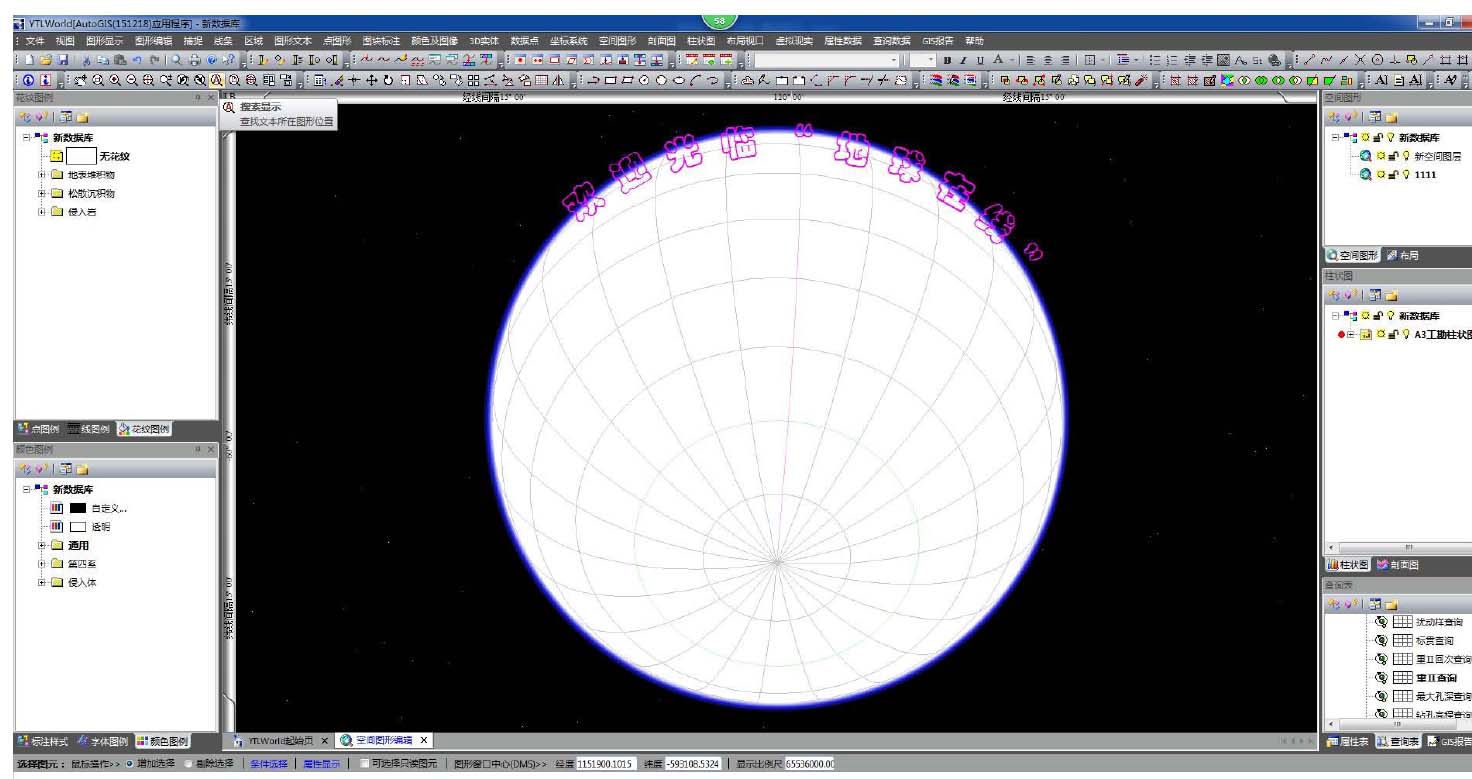Click the new folder icon in 空间图形 panel
The height and width of the screenshot is (779, 1472).
click(x=1390, y=117)
